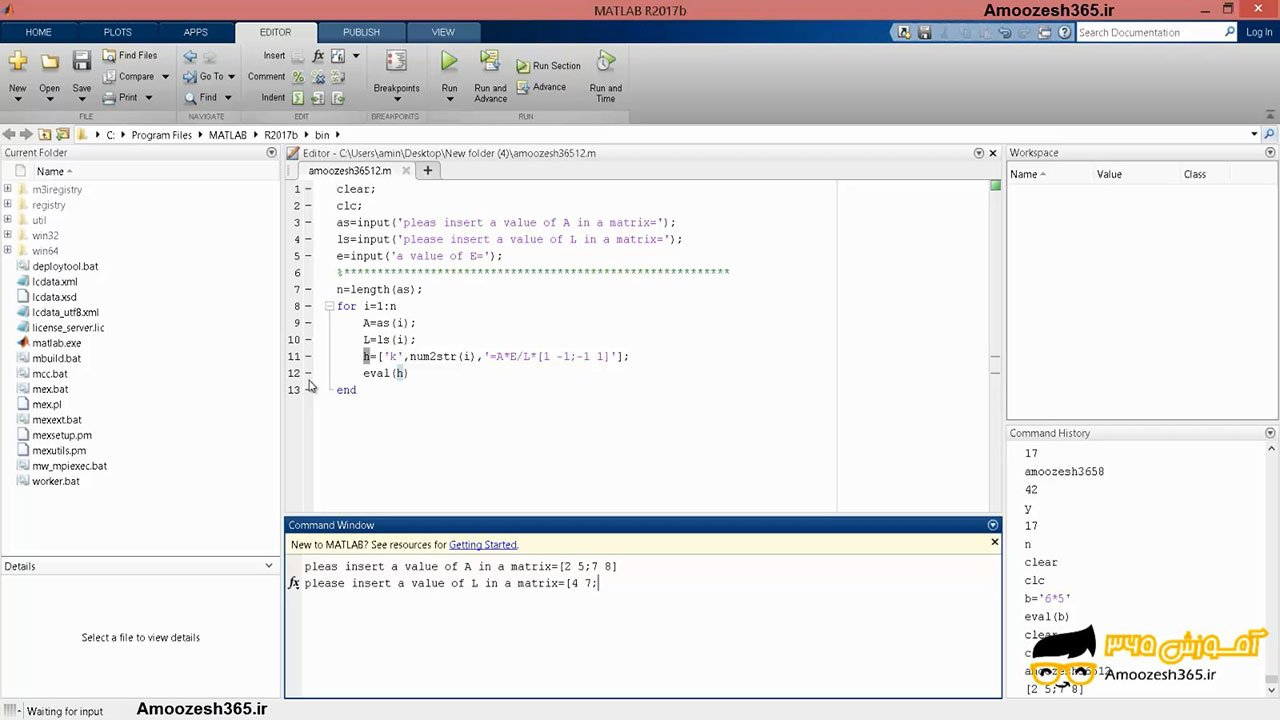Image resolution: width=1280 pixels, height=720 pixels.
Task: Switch to the VIEW tab
Action: (x=442, y=32)
